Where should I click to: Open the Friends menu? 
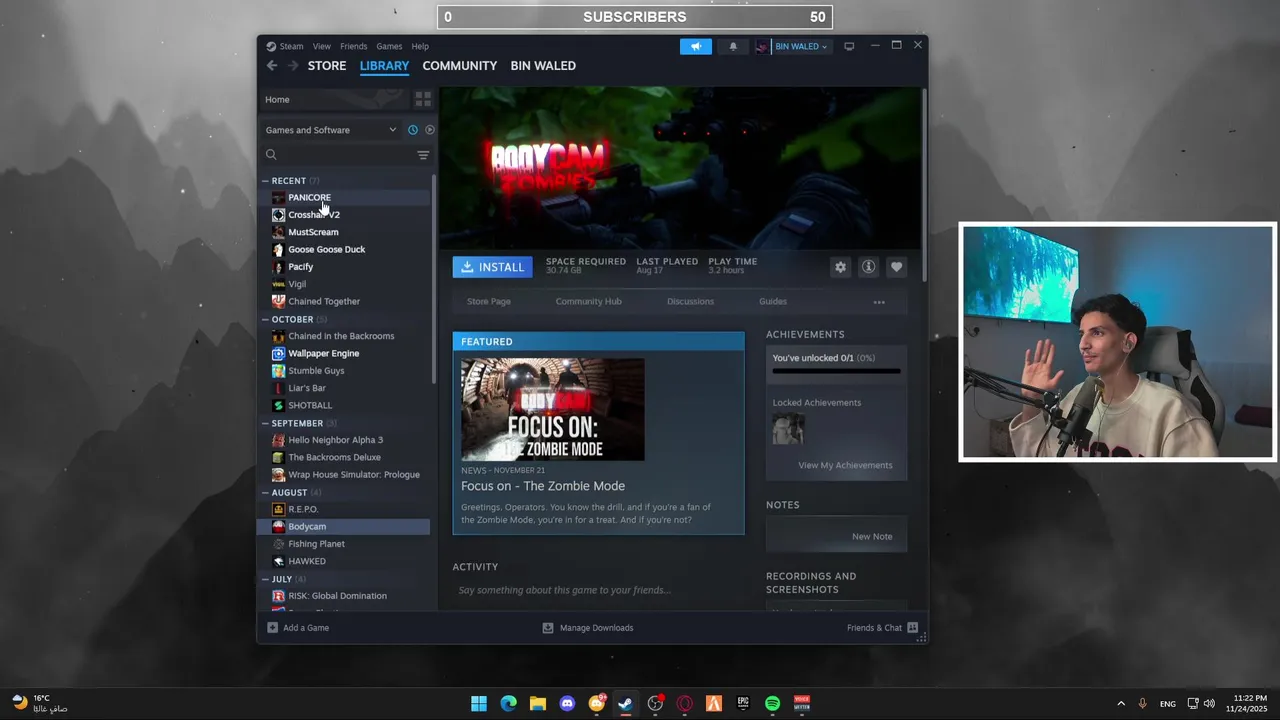coord(353,46)
